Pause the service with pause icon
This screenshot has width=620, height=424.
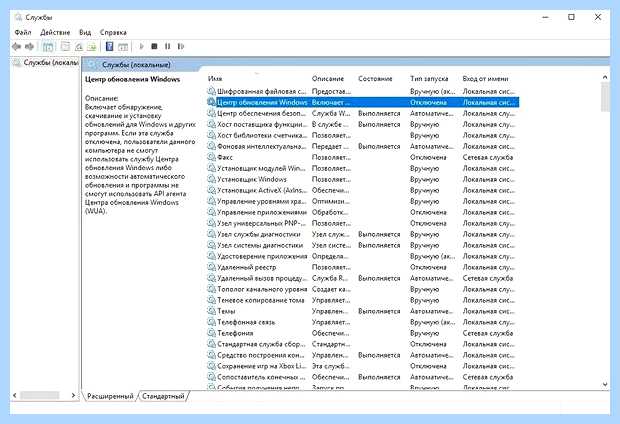(168, 47)
